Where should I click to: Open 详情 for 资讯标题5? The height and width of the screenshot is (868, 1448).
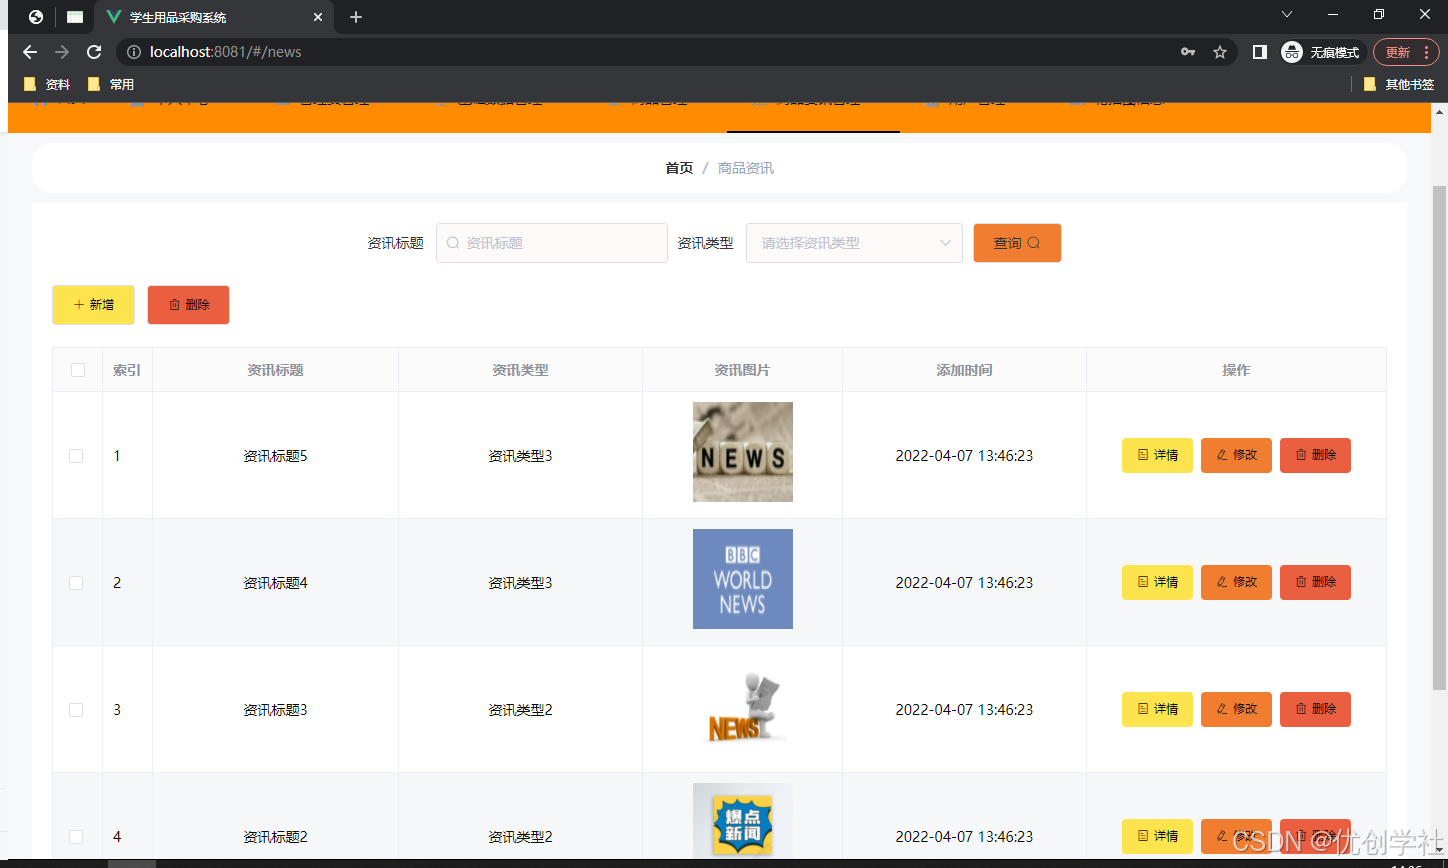coord(1157,455)
